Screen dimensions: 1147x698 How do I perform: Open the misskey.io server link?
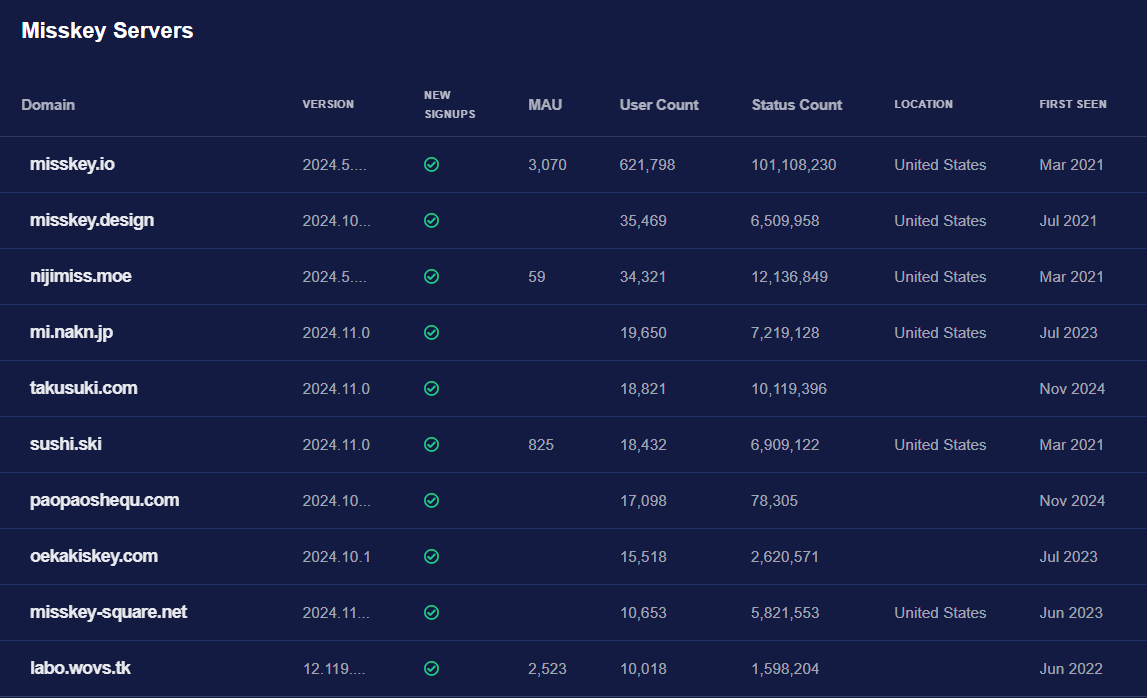click(72, 164)
